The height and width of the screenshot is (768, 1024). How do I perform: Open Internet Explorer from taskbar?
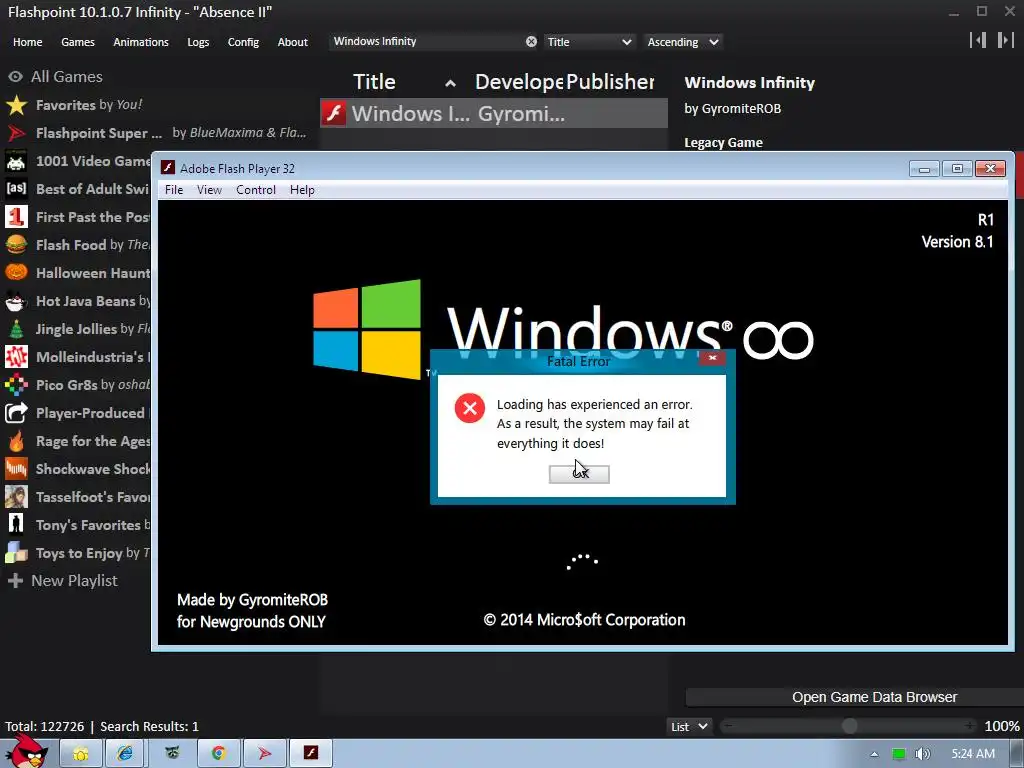tap(124, 753)
